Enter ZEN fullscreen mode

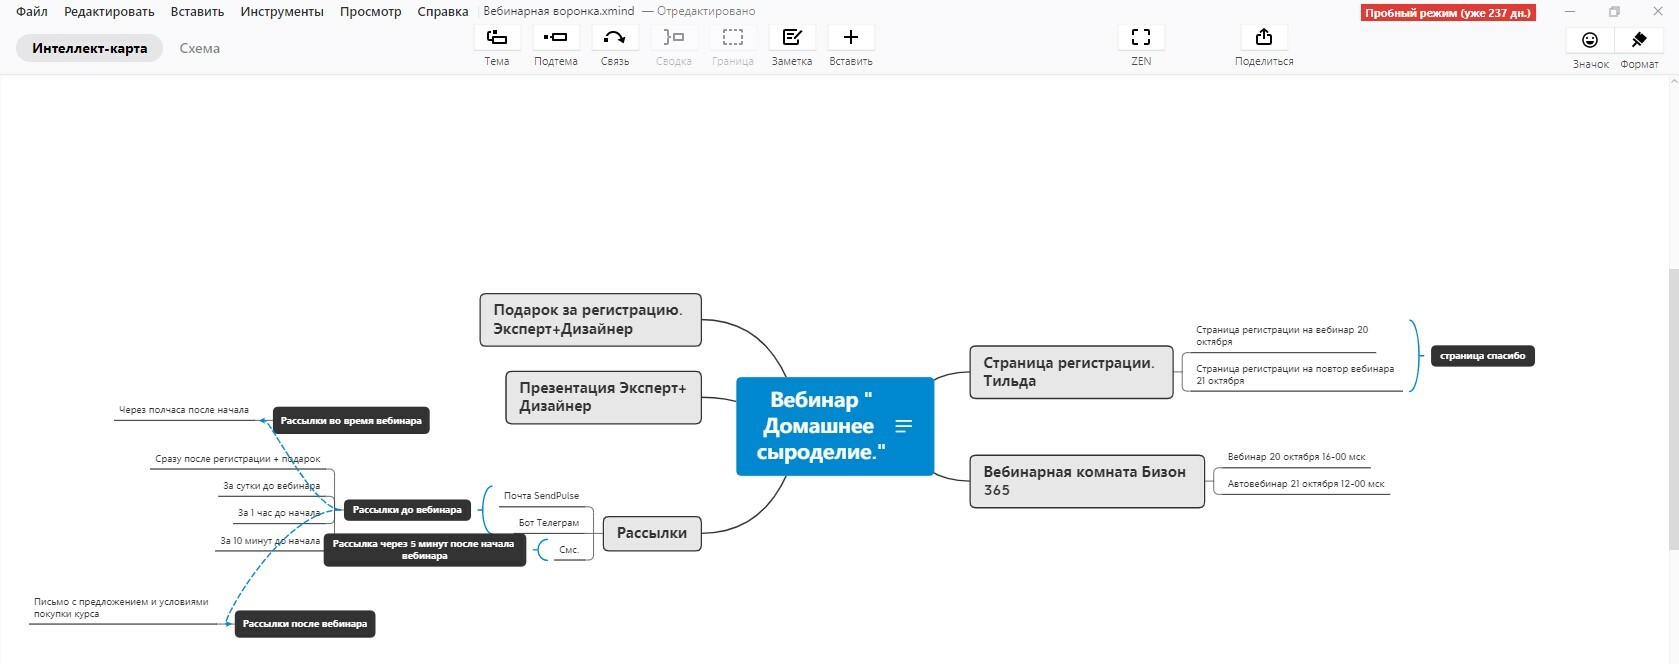click(1140, 38)
